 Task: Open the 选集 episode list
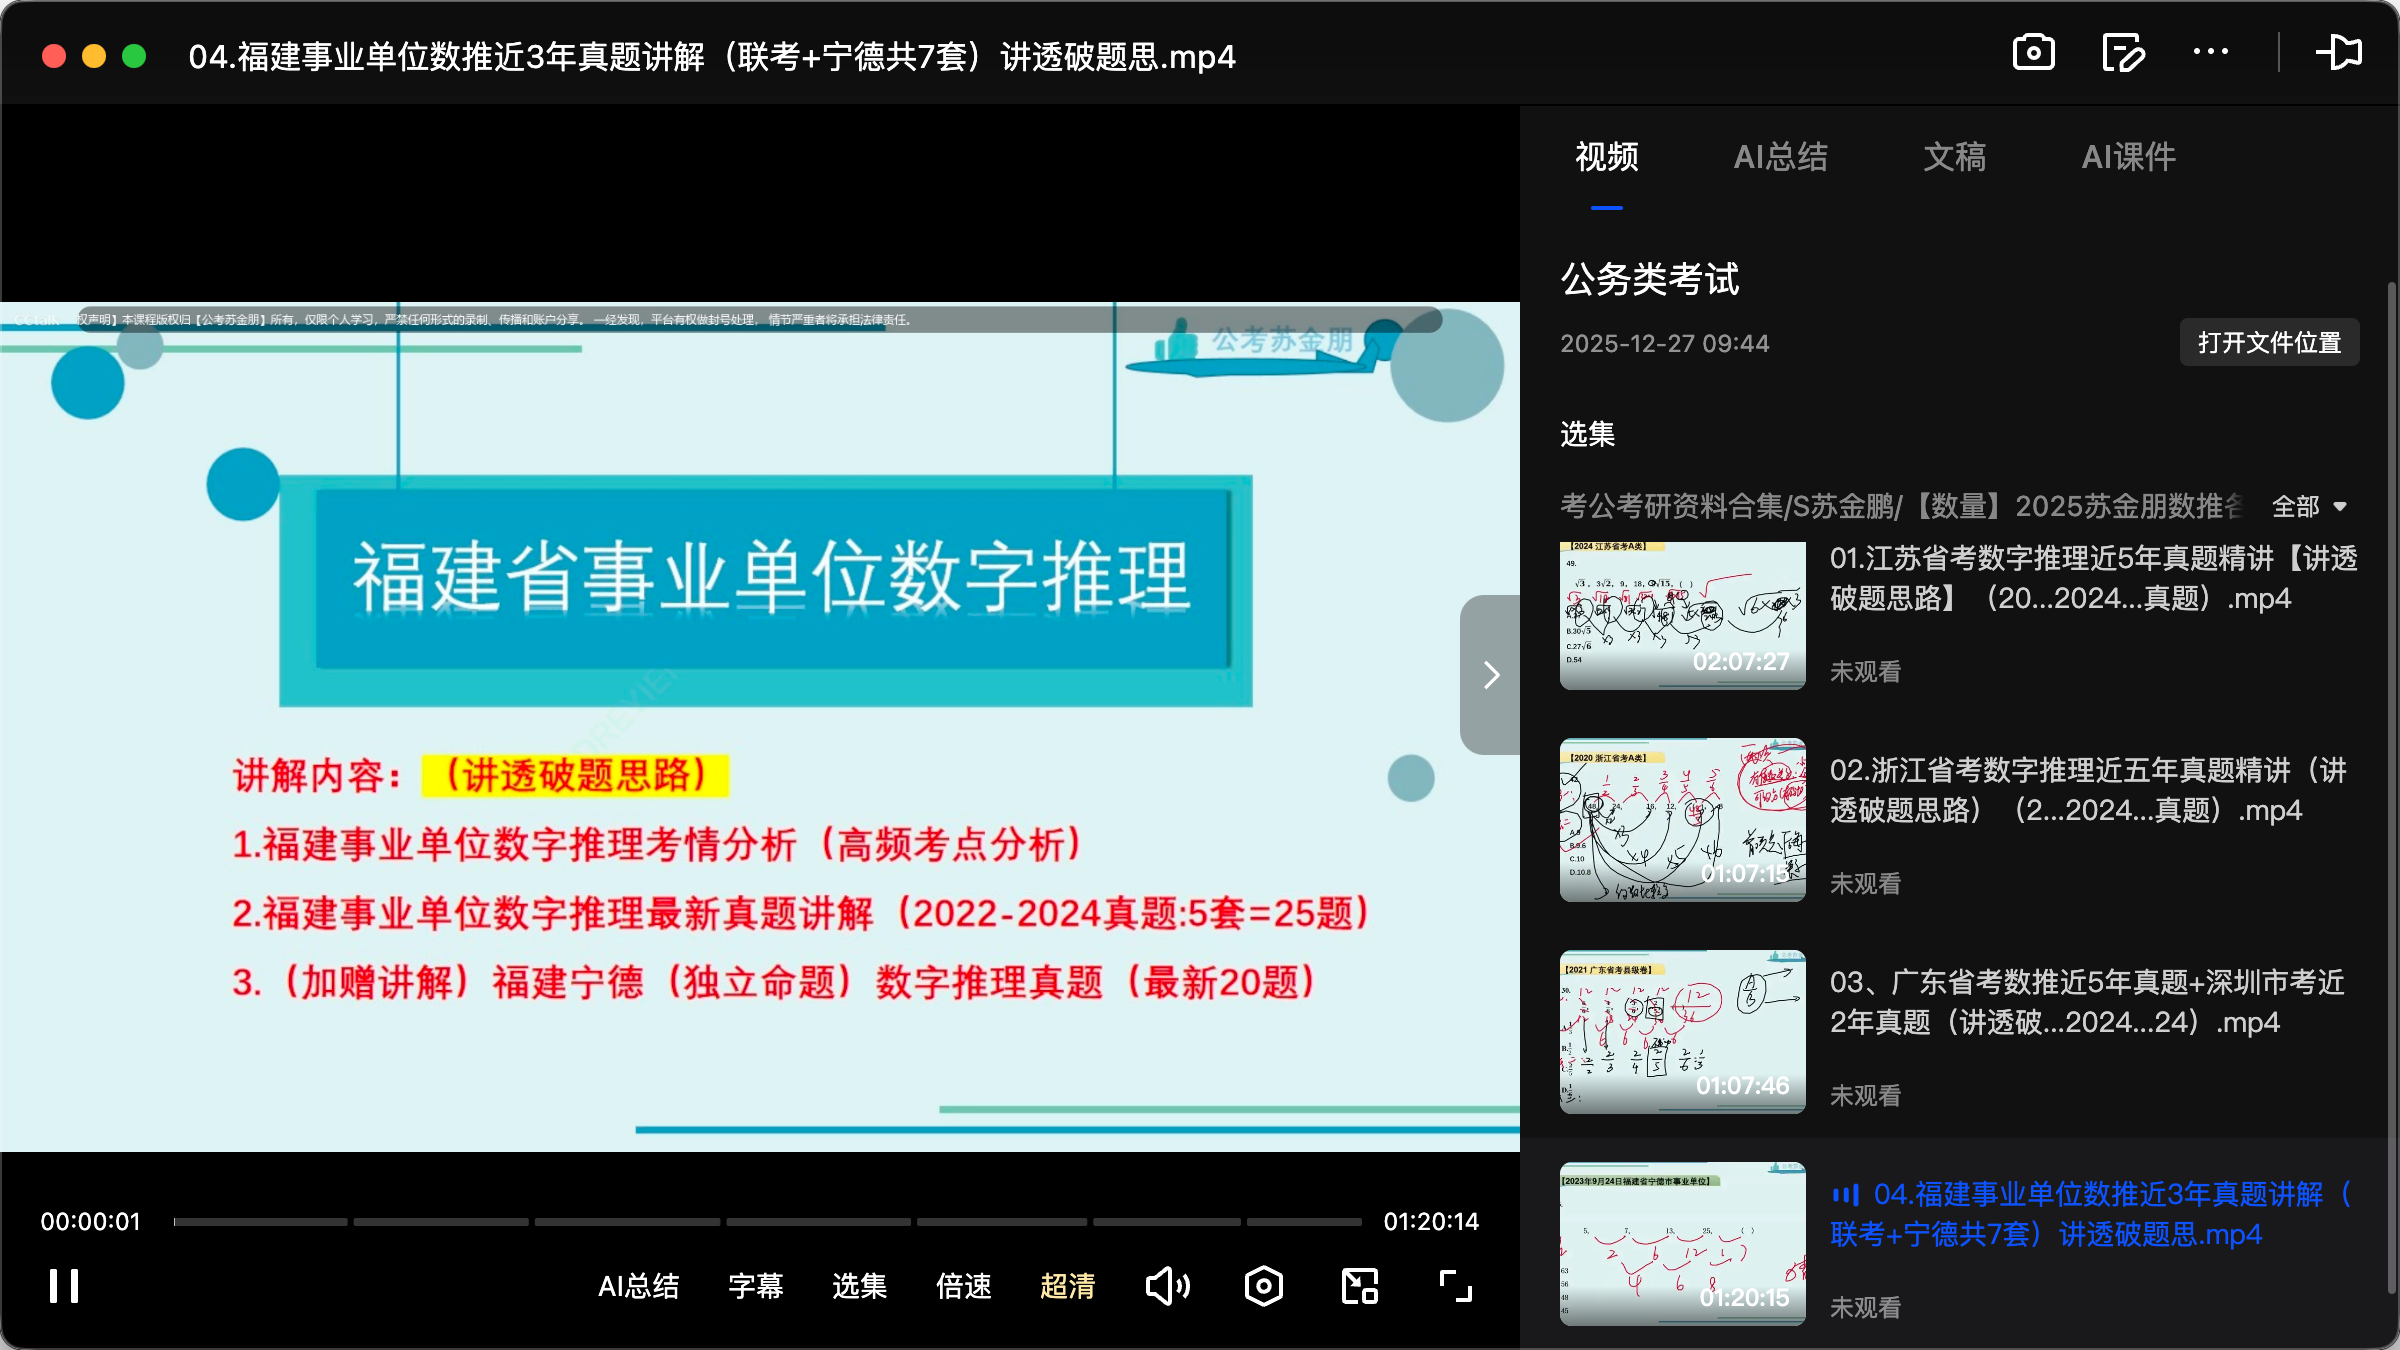[x=858, y=1287]
